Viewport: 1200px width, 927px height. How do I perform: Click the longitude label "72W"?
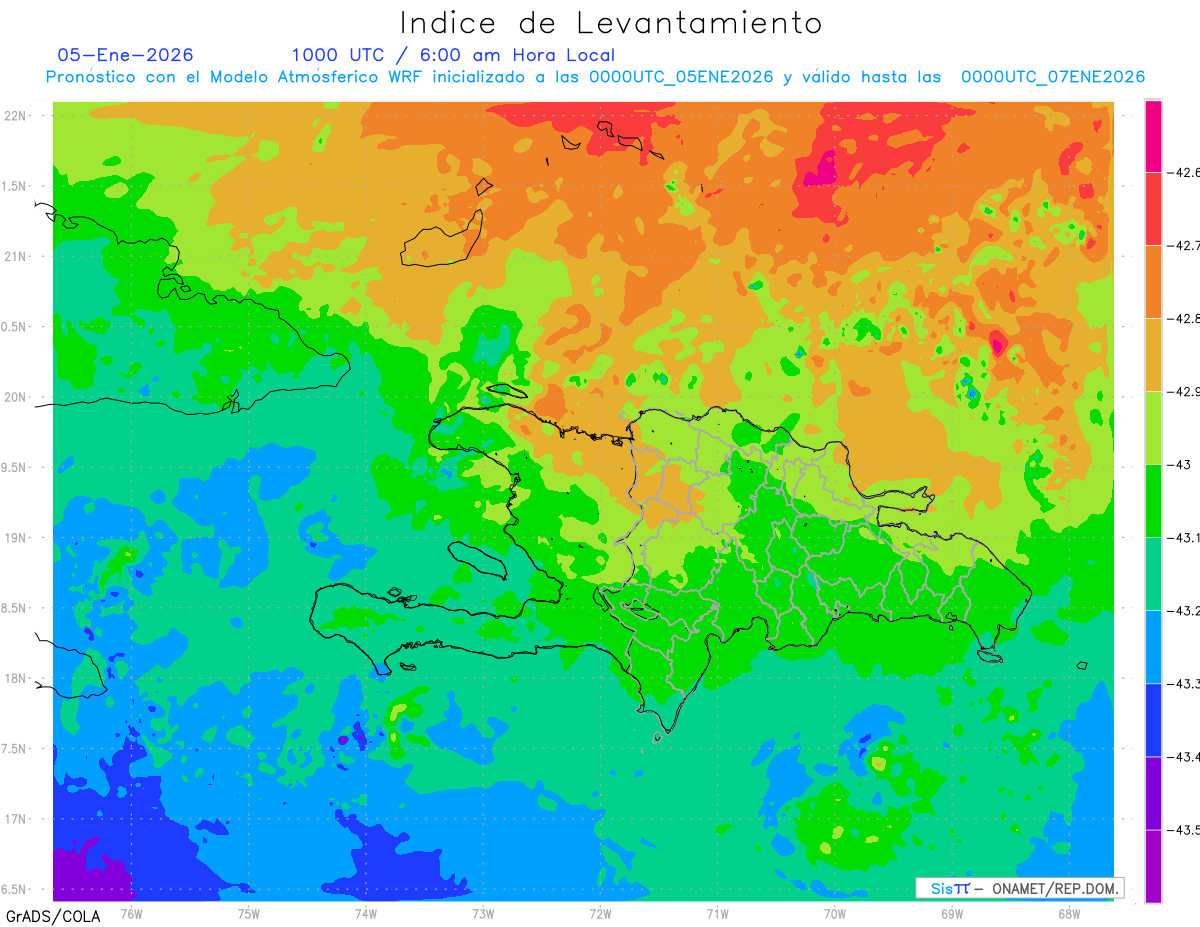coord(600,912)
